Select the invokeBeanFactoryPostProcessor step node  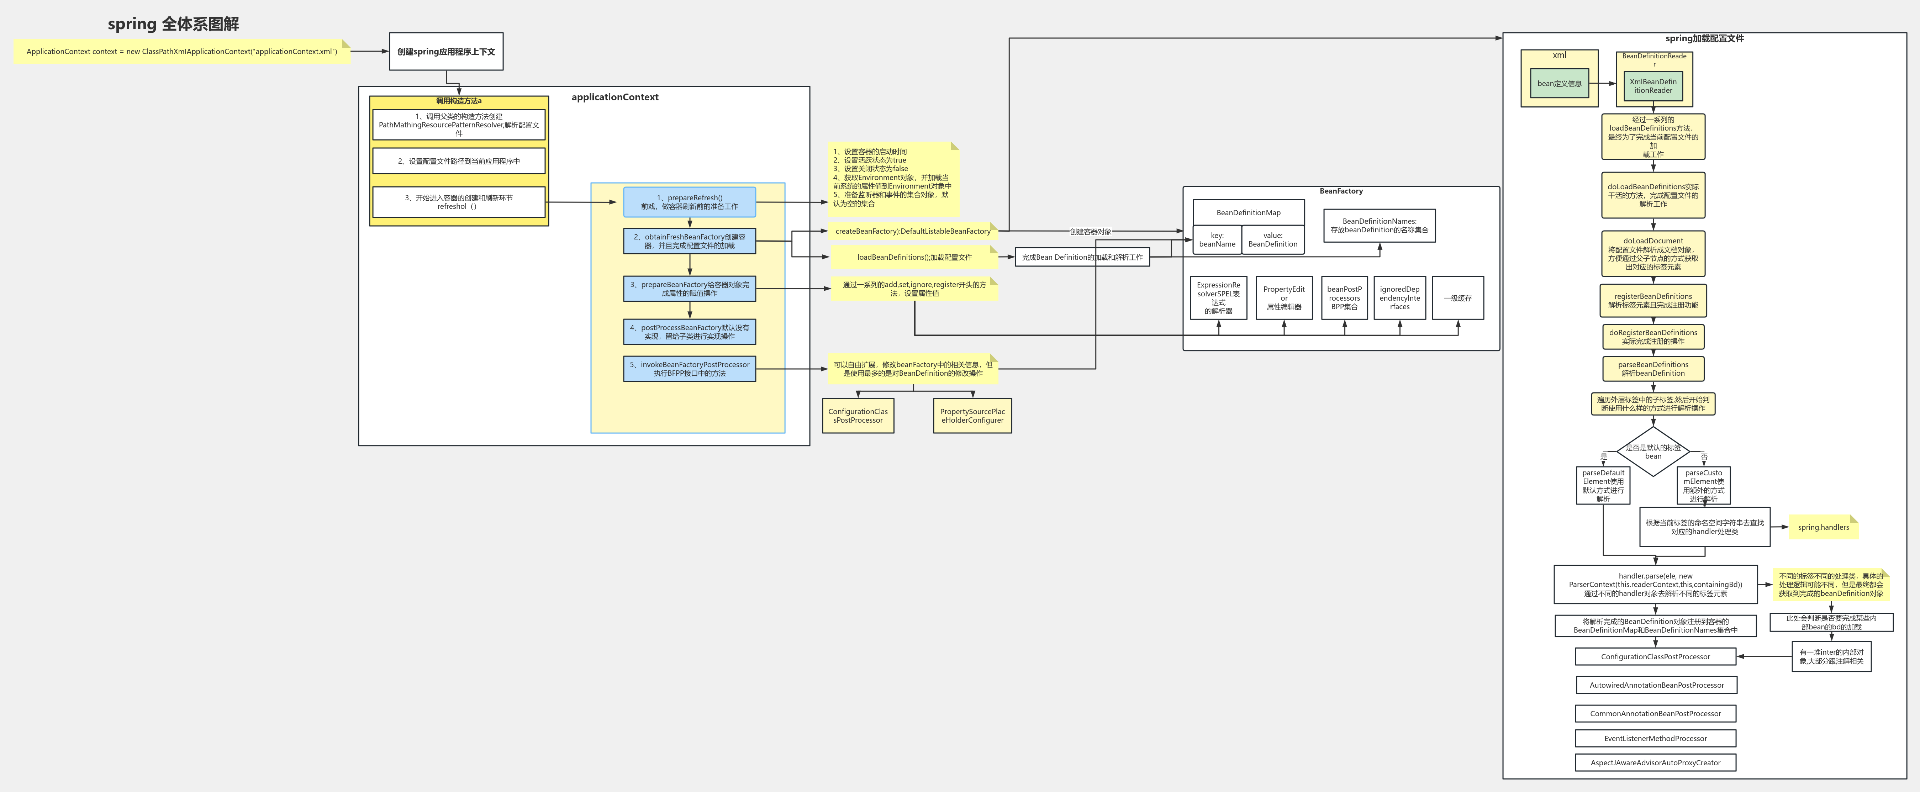pos(689,369)
